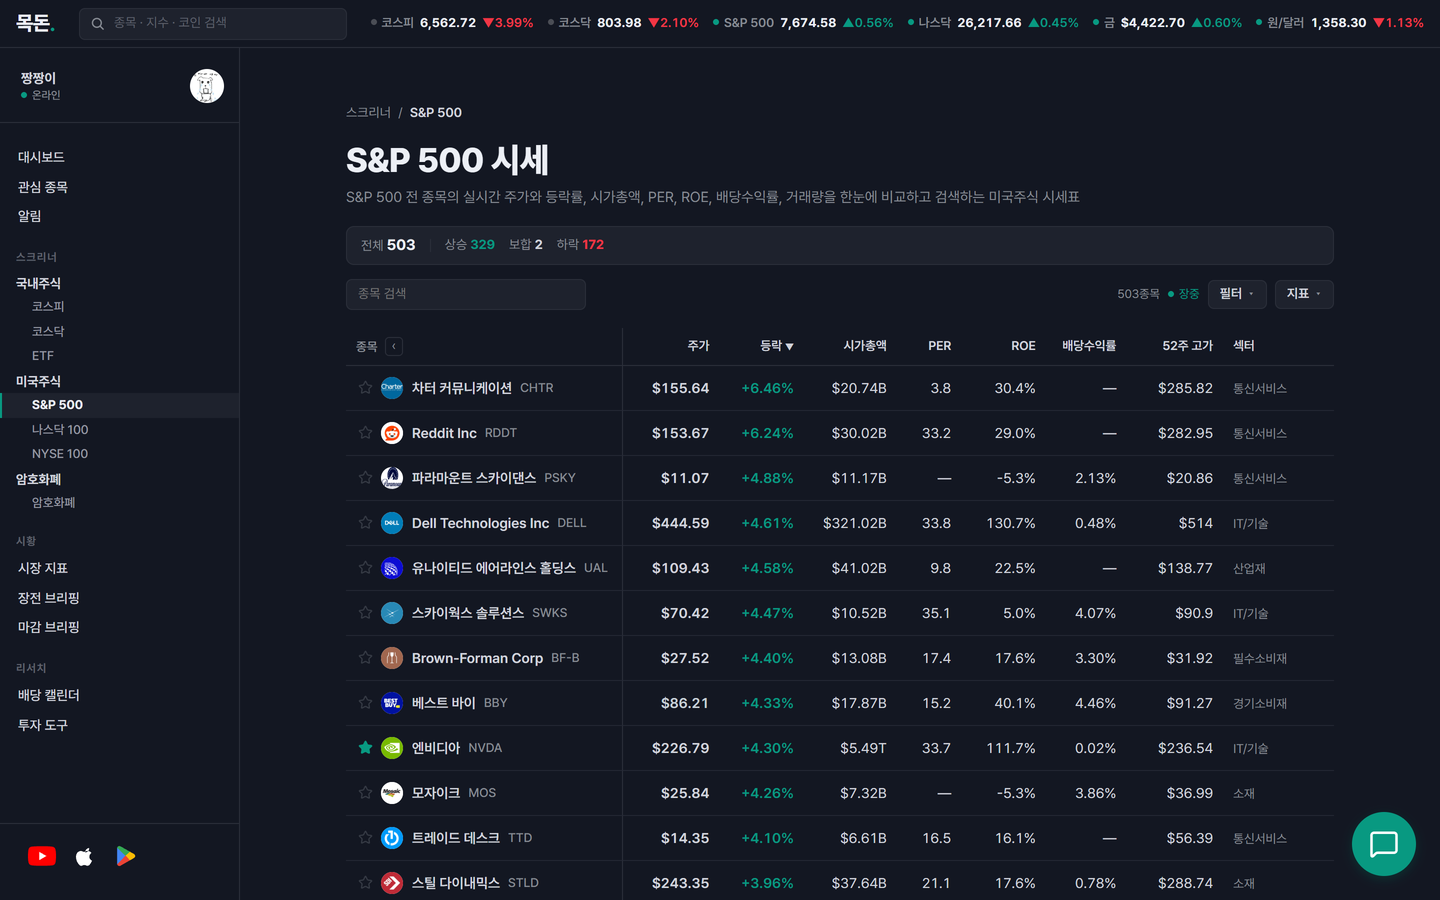Open the YouTube channel icon
The width and height of the screenshot is (1440, 900).
click(42, 856)
